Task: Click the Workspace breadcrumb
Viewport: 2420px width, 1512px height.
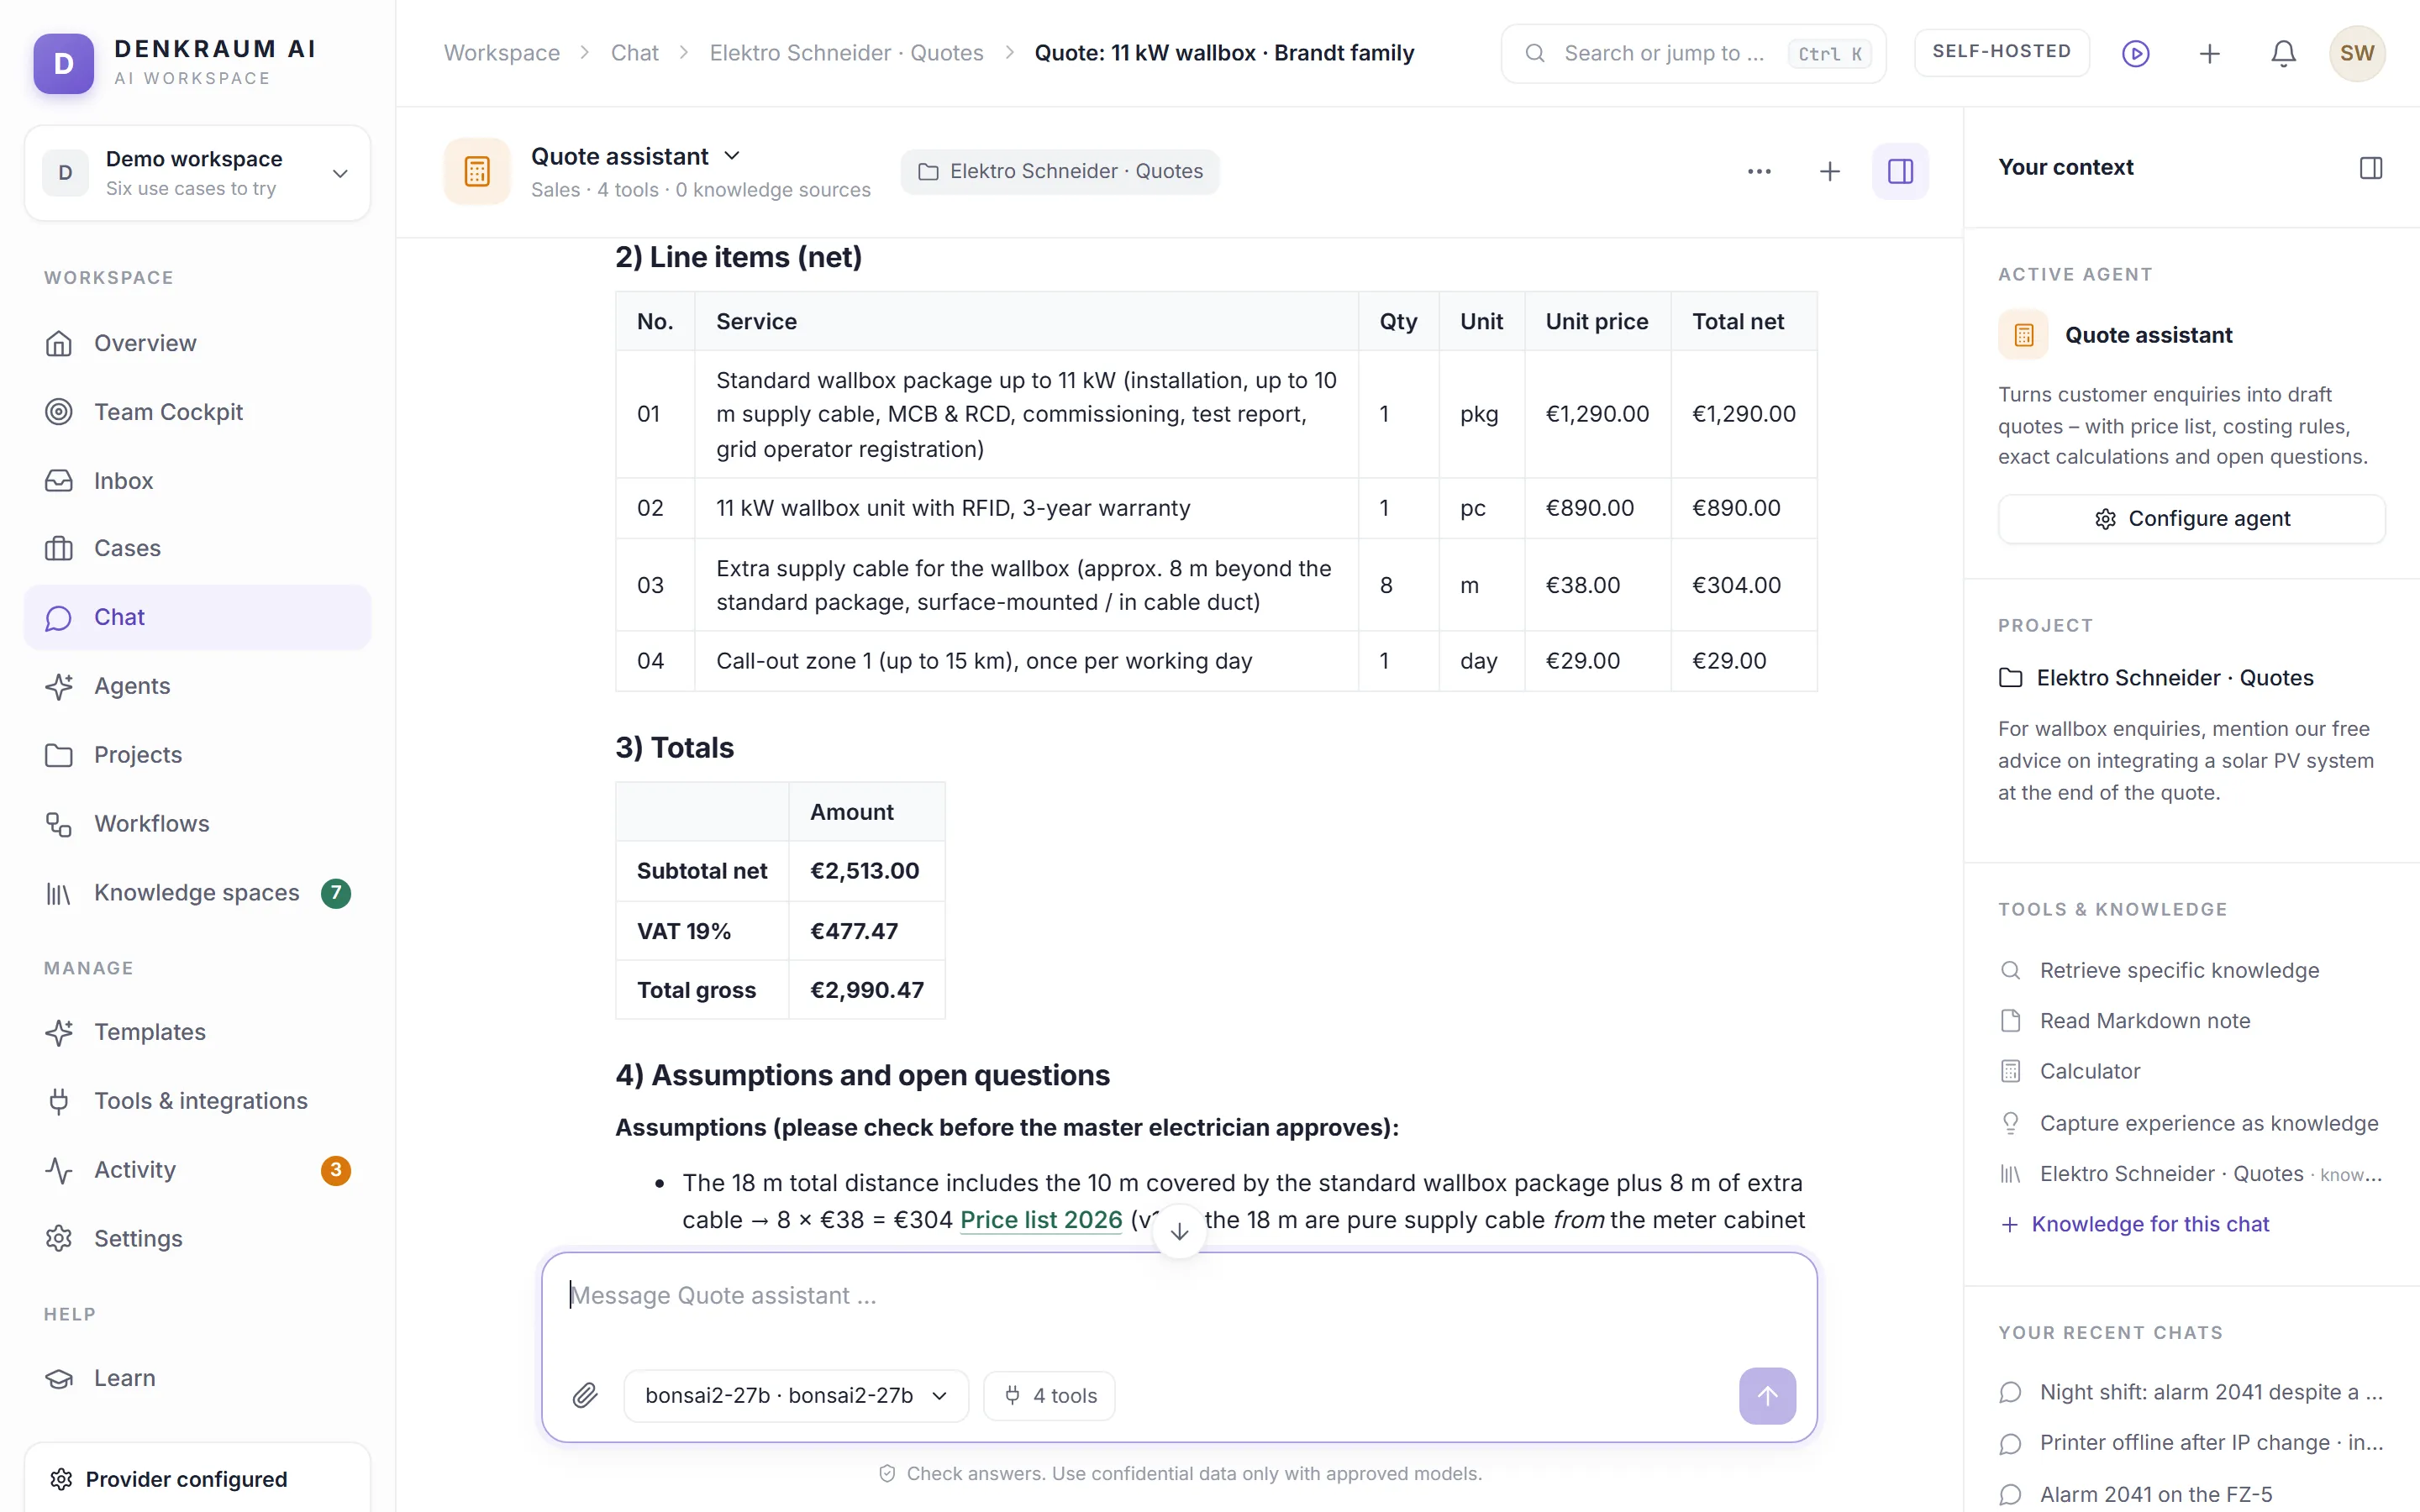Action: [x=502, y=53]
